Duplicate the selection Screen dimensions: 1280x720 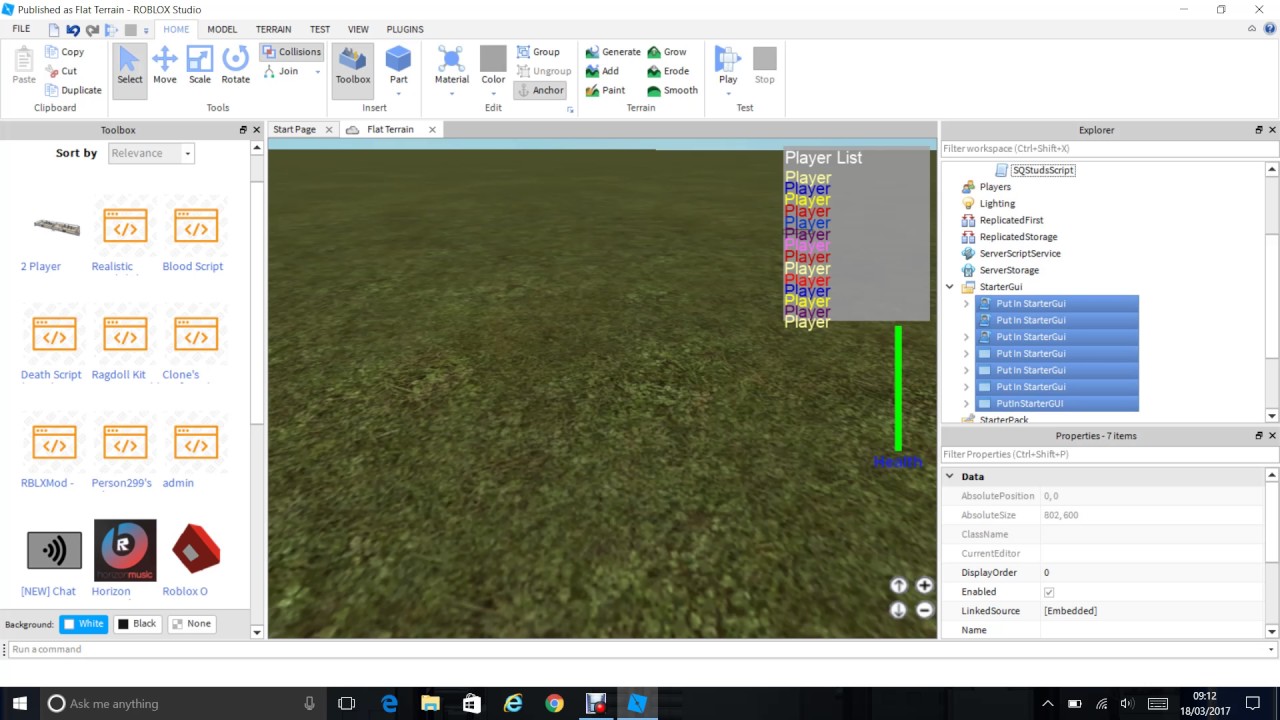pyautogui.click(x=73, y=90)
